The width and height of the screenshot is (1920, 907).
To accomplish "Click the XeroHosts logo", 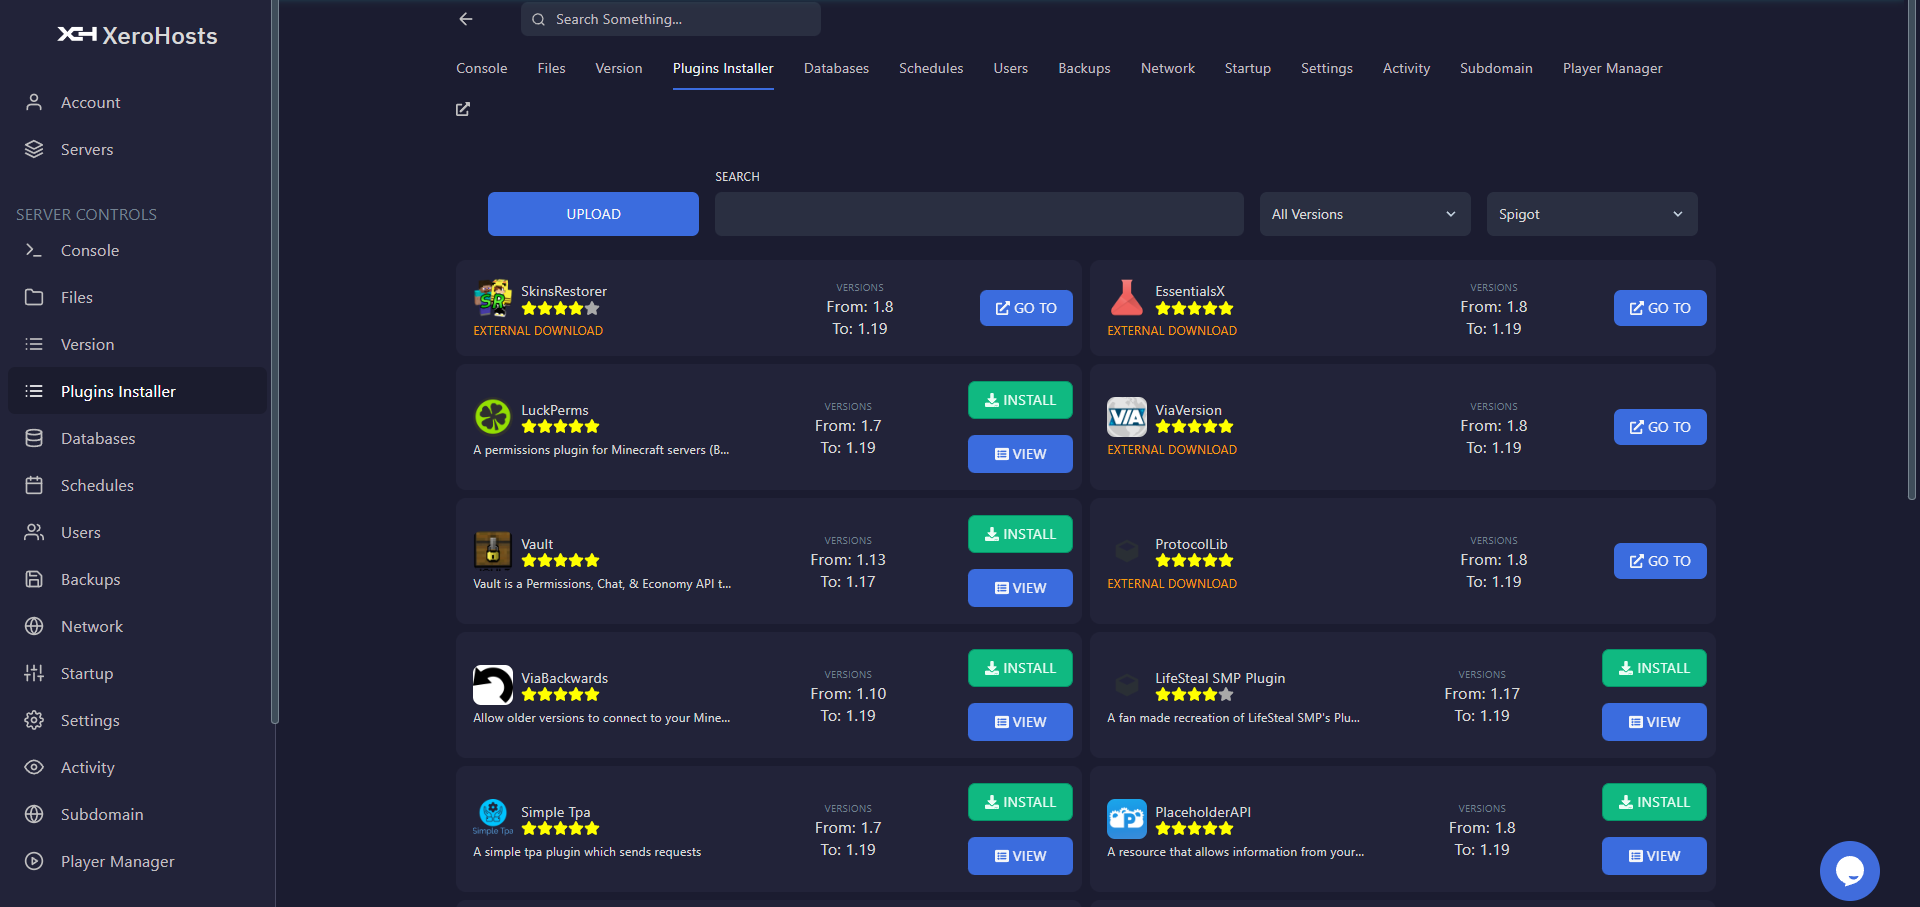I will coord(137,35).
